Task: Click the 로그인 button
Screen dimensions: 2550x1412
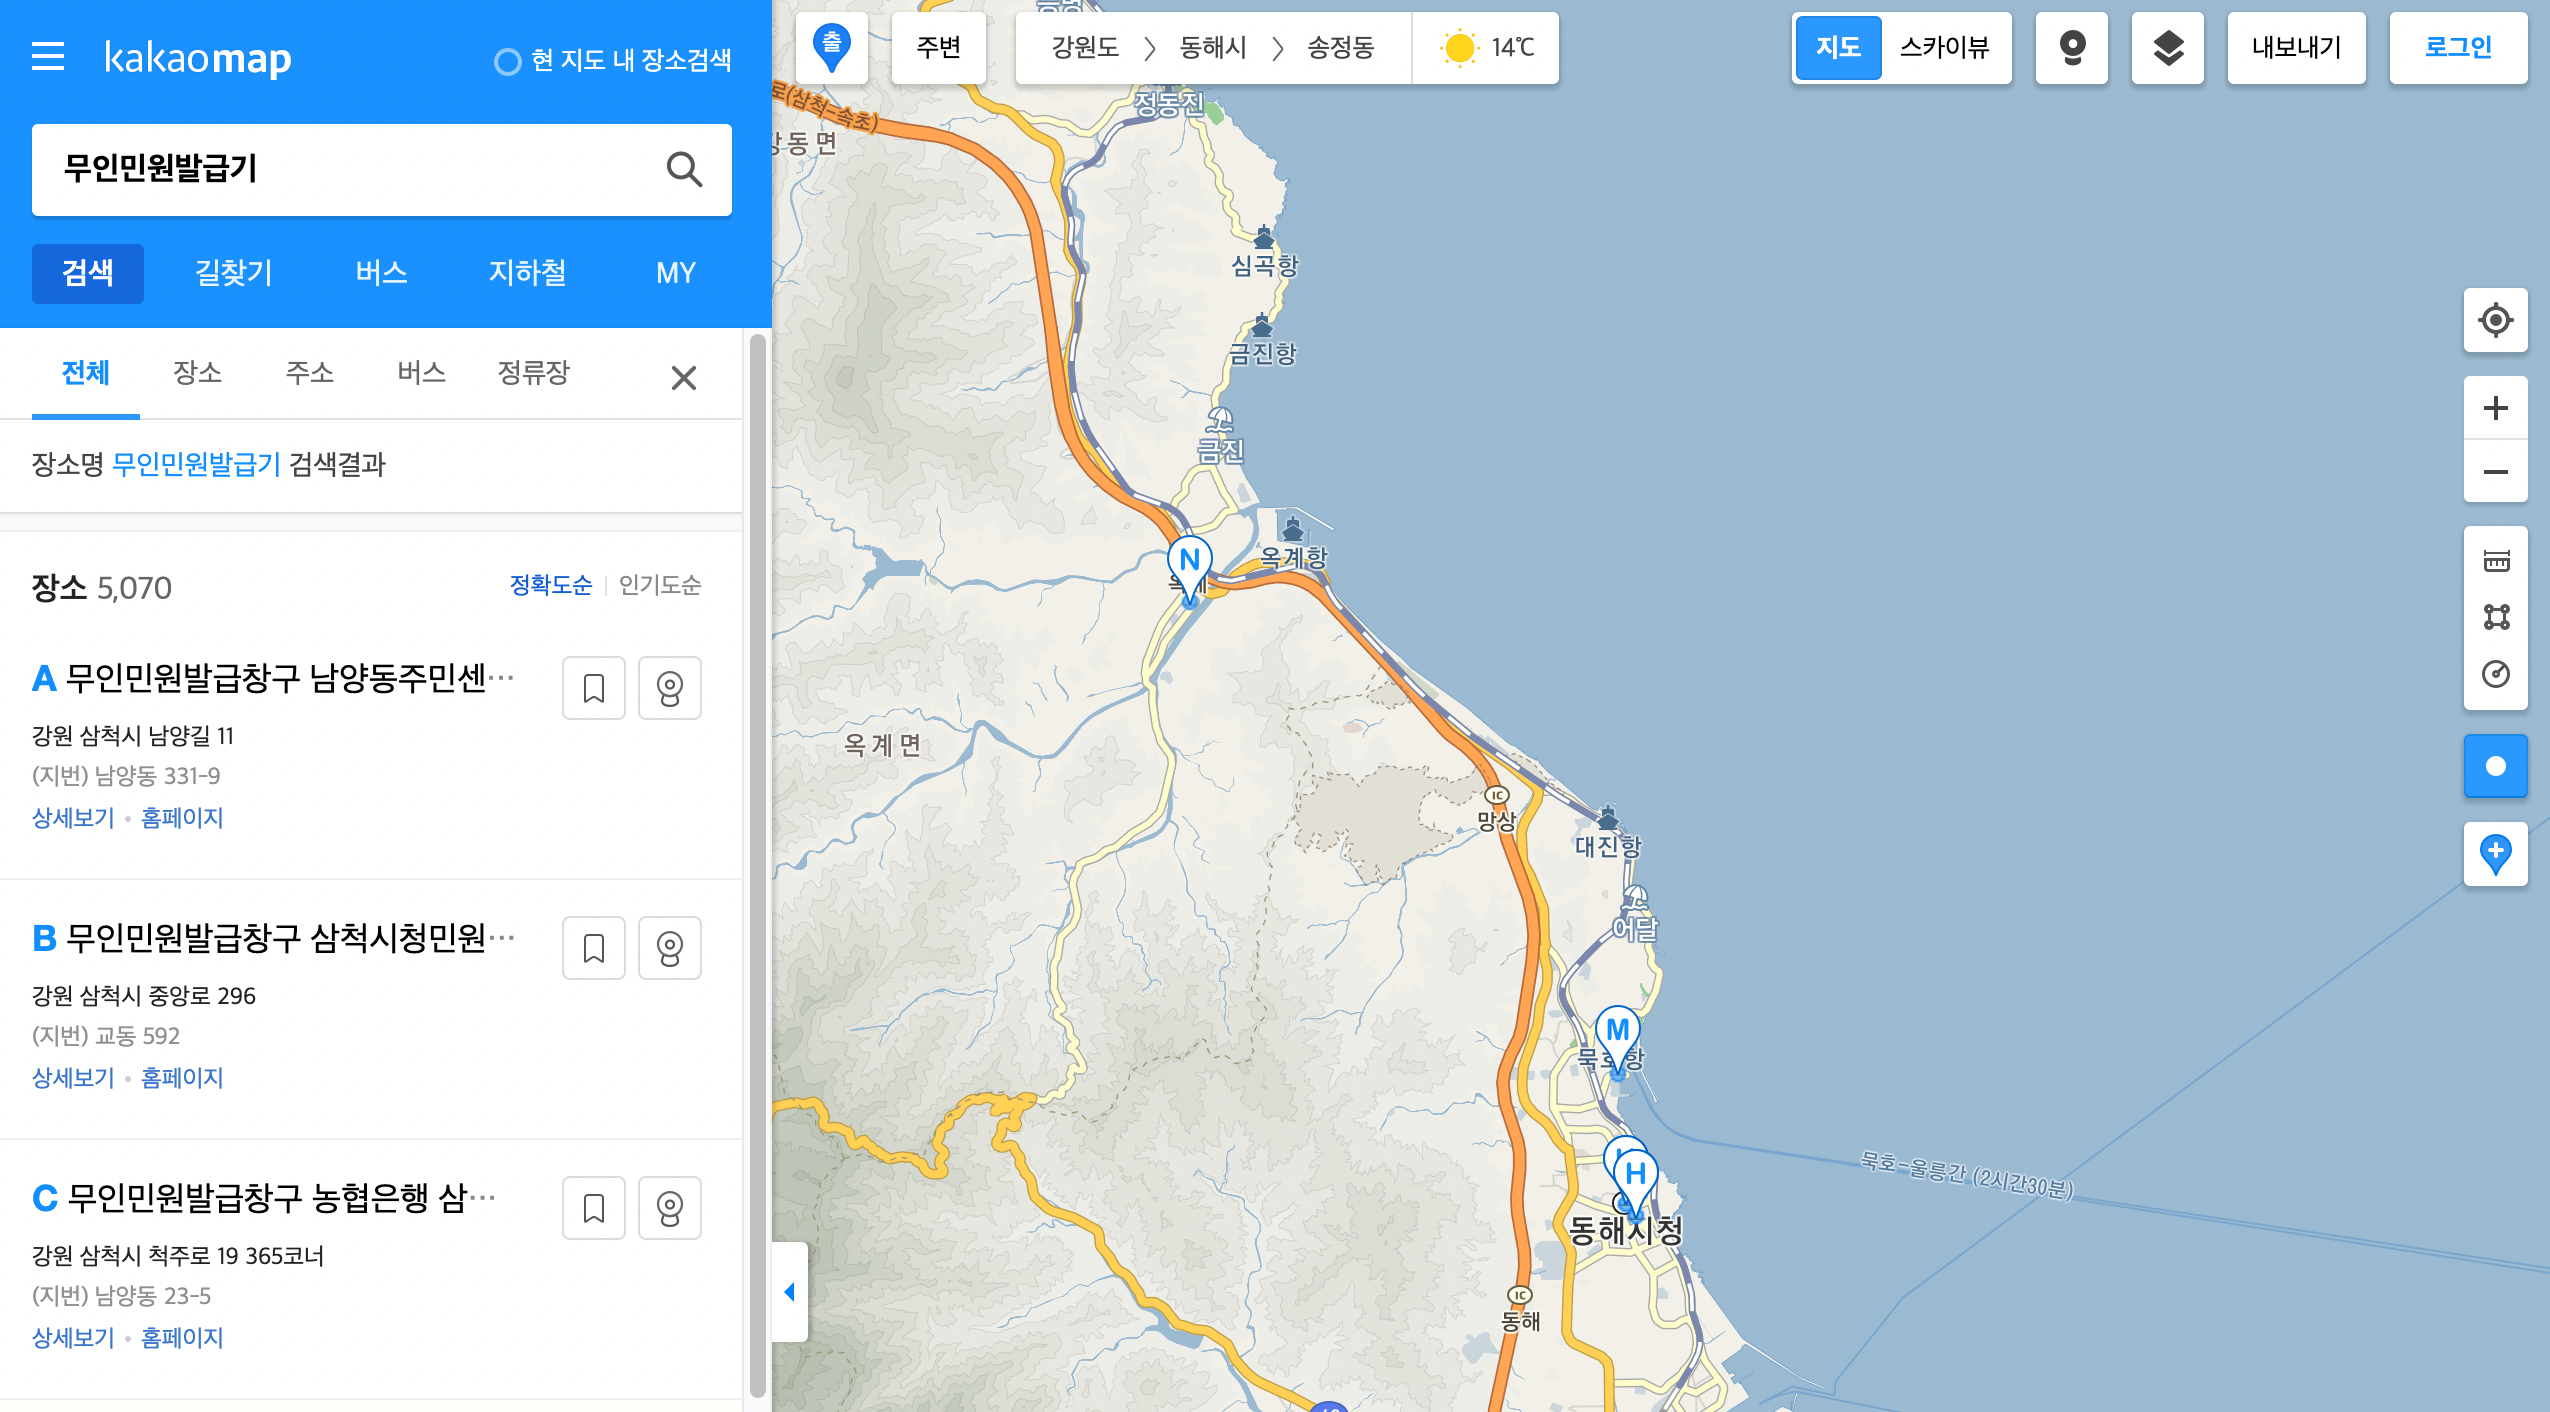Action: pyautogui.click(x=2457, y=48)
